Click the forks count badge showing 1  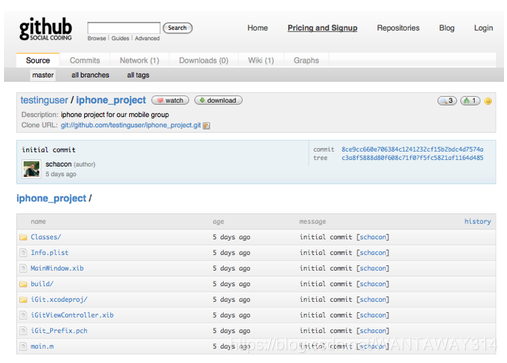coord(470,101)
